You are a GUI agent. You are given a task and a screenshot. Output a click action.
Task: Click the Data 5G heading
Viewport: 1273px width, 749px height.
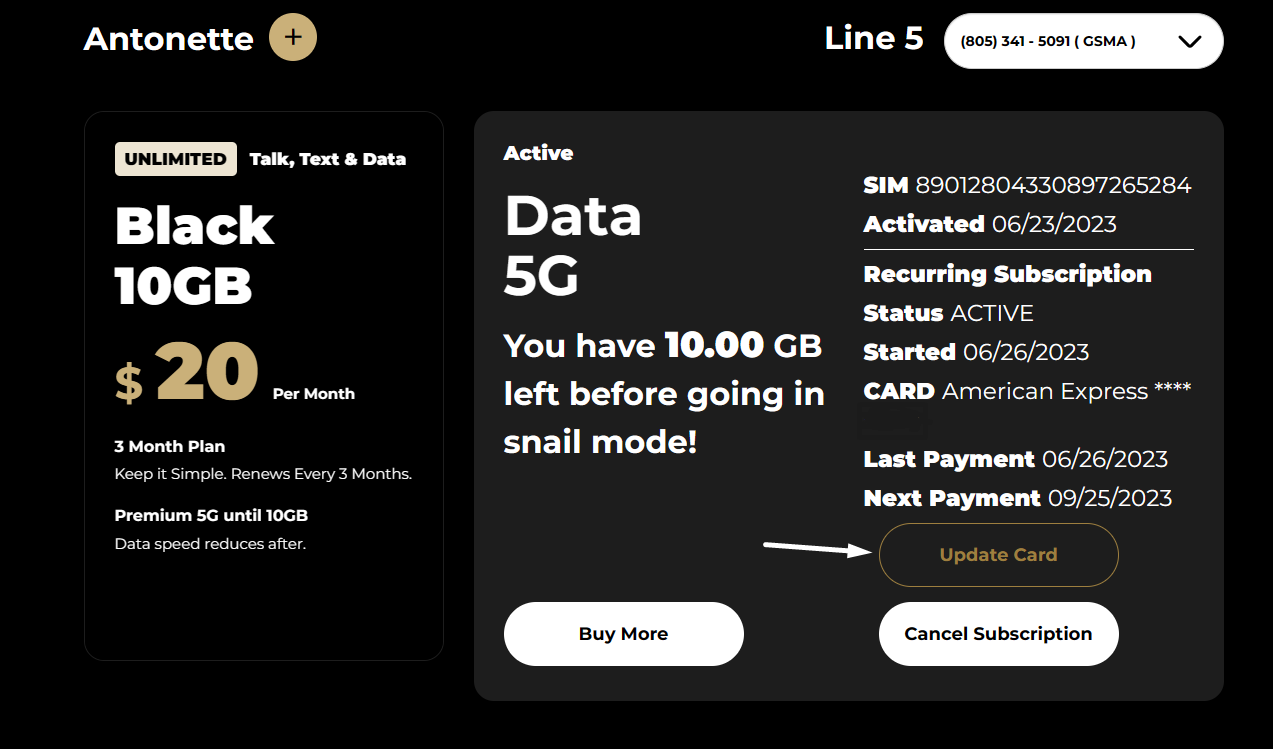tap(572, 245)
